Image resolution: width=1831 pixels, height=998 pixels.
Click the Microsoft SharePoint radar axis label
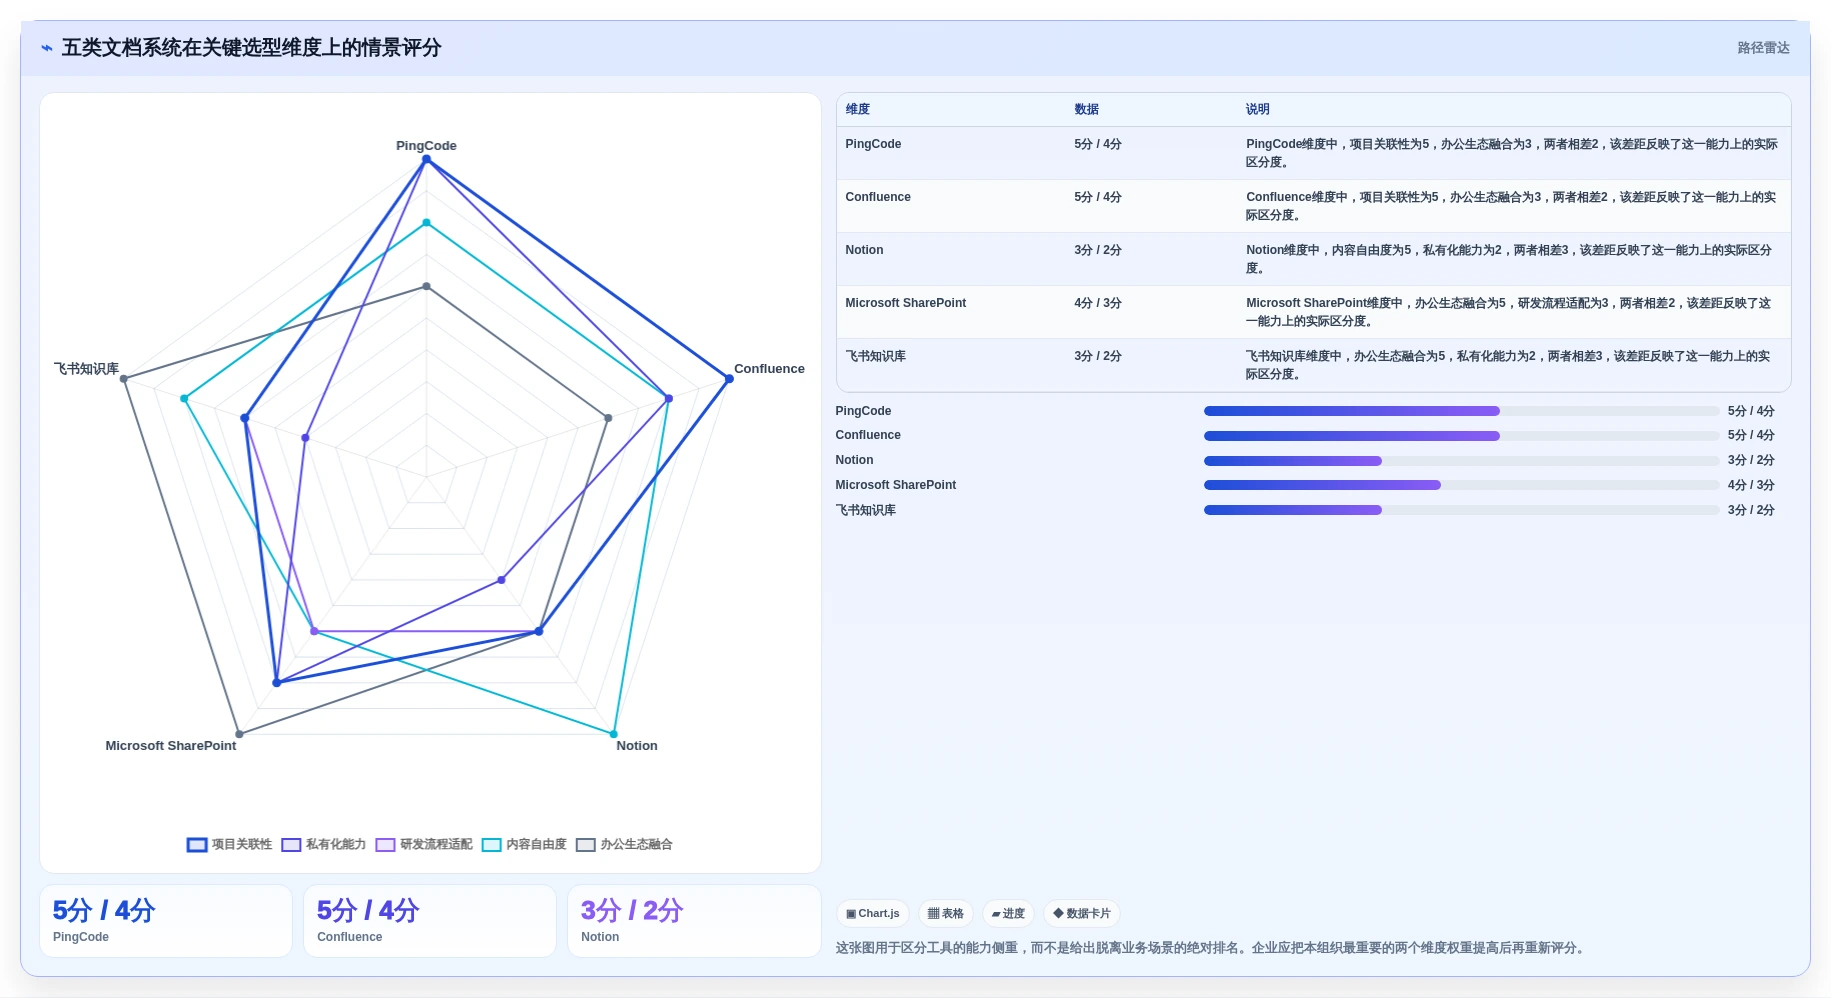pos(171,746)
